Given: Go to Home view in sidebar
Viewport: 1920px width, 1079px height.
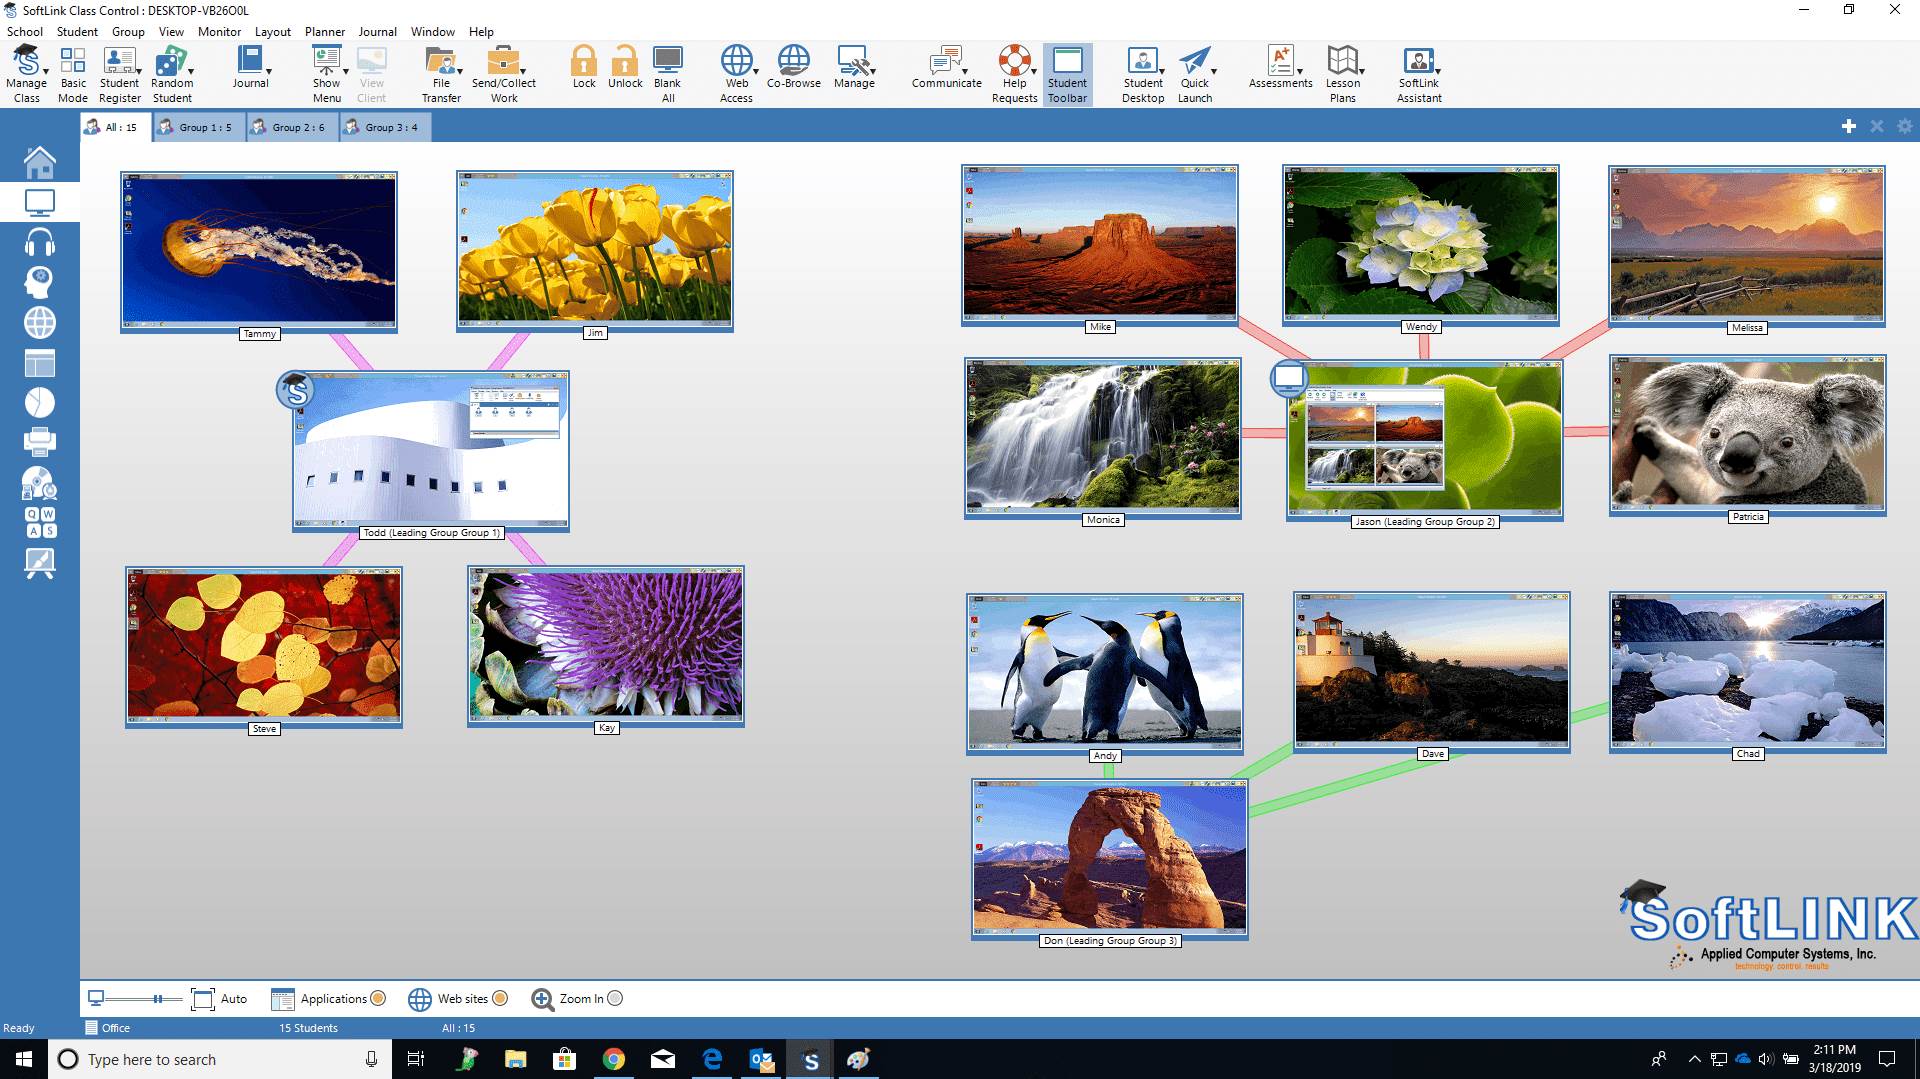Looking at the screenshot, I should click(x=40, y=162).
